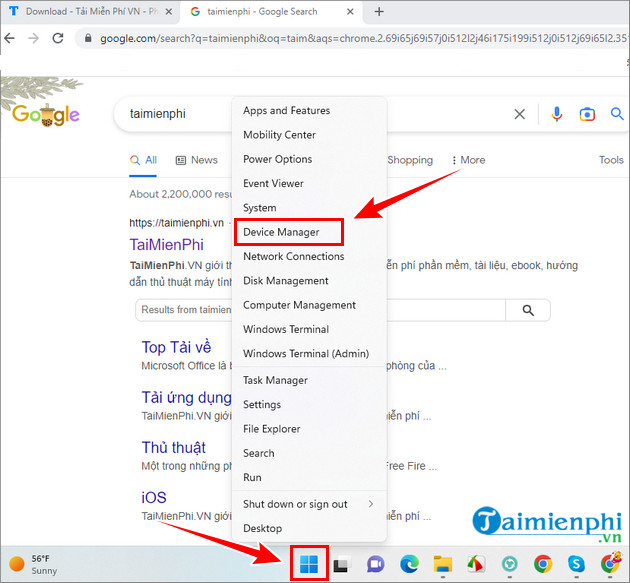Switch to the Shopping results tab
Viewport: 630px width, 583px height.
[x=410, y=160]
